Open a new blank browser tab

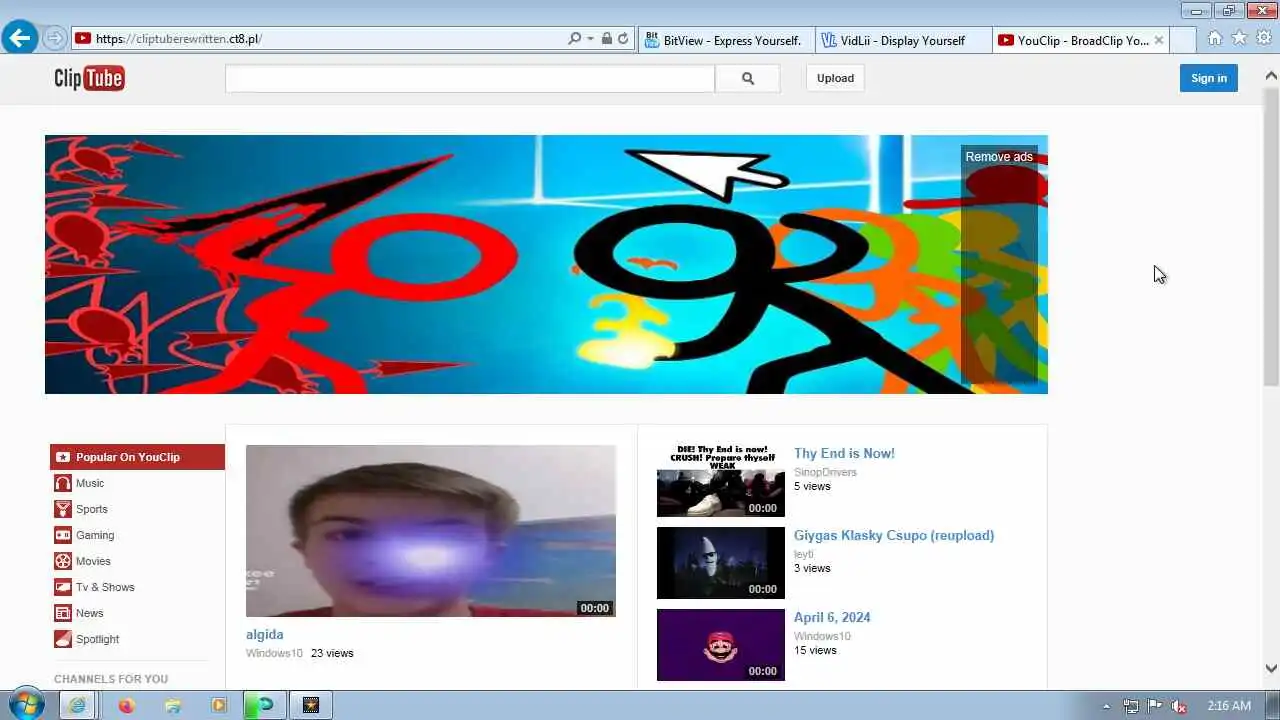1183,40
